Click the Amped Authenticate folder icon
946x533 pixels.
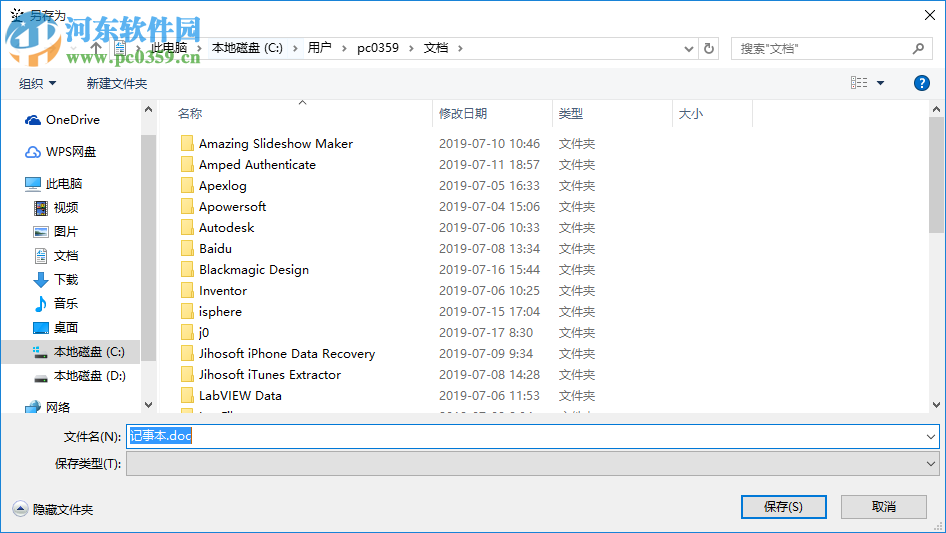[x=188, y=165]
